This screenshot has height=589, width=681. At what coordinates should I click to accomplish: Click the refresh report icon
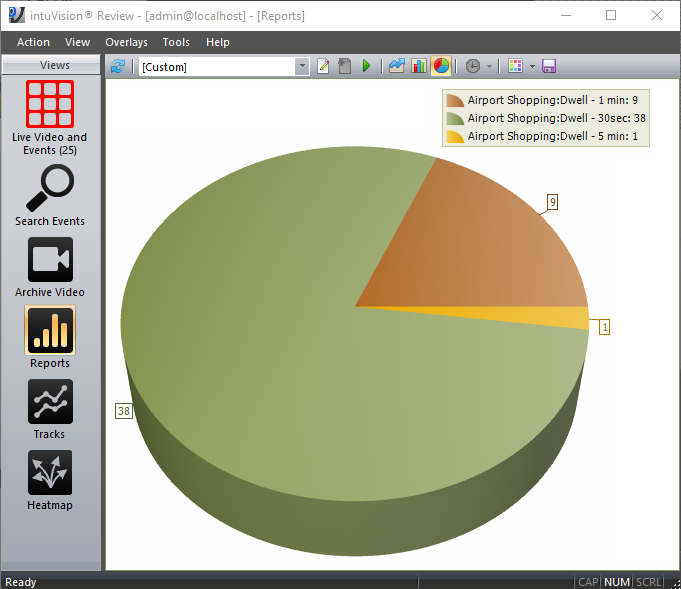[x=118, y=66]
